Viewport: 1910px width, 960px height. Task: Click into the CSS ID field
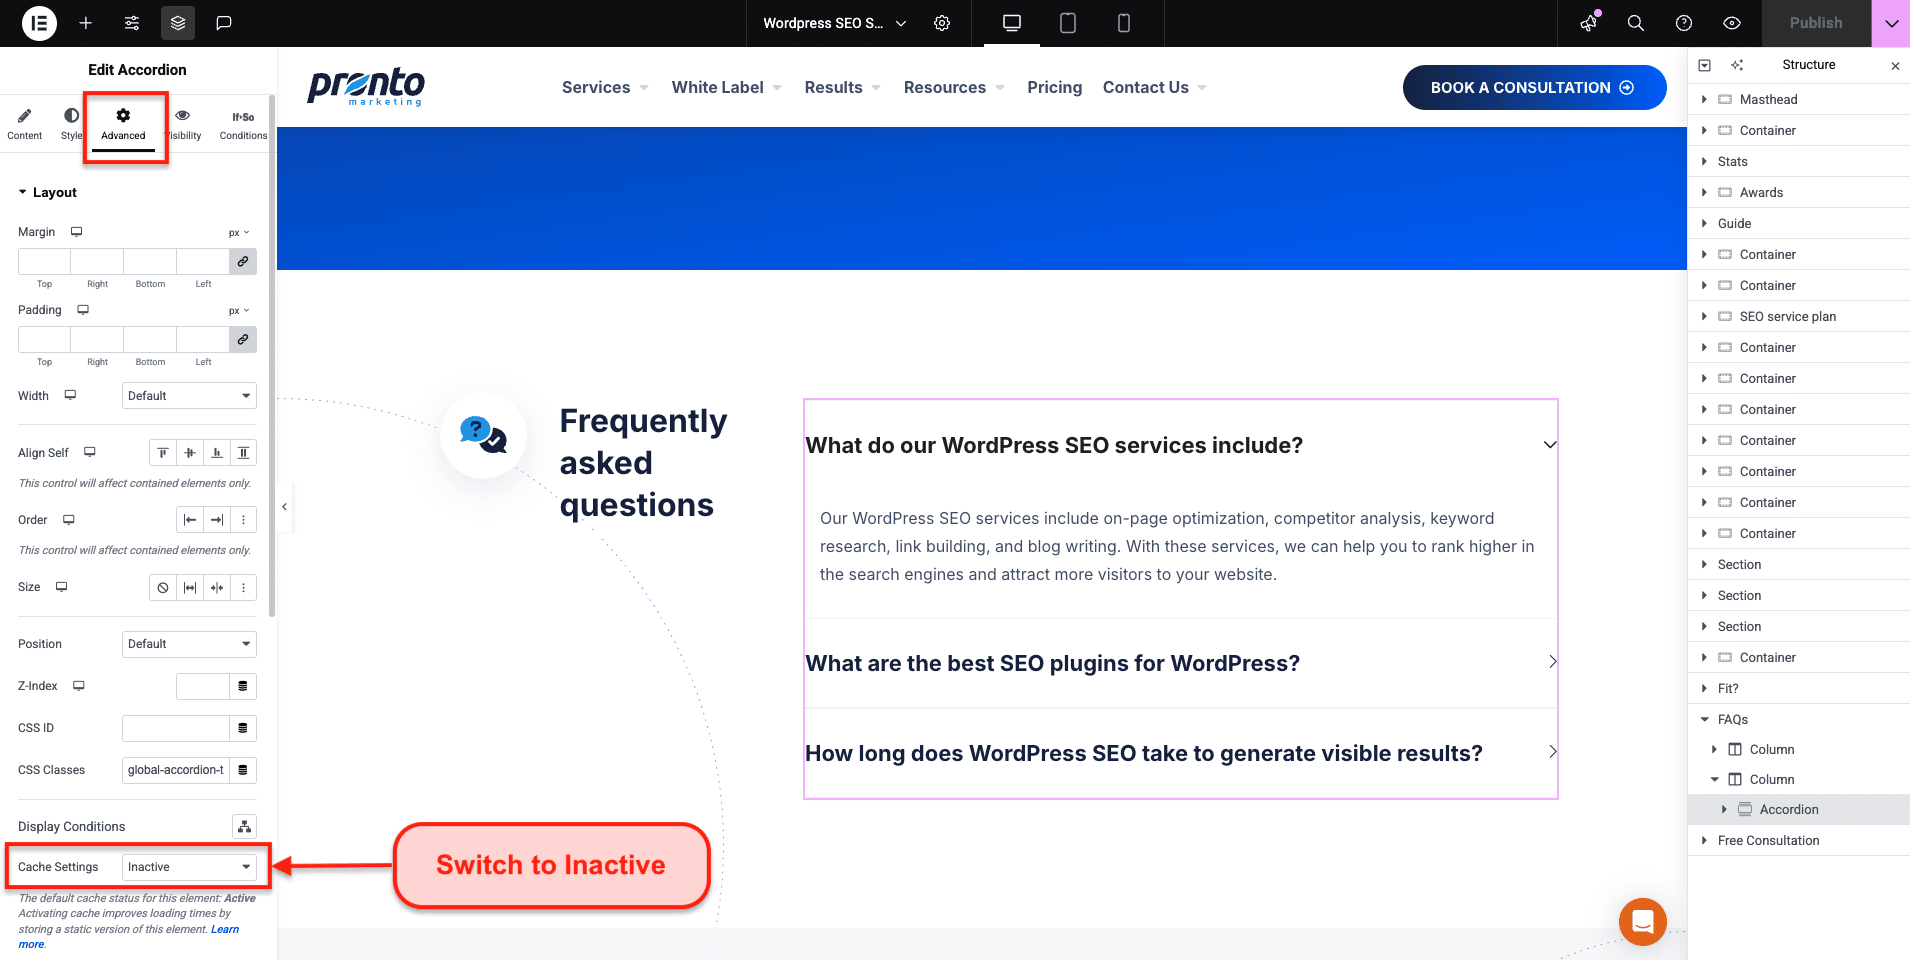coord(176,728)
